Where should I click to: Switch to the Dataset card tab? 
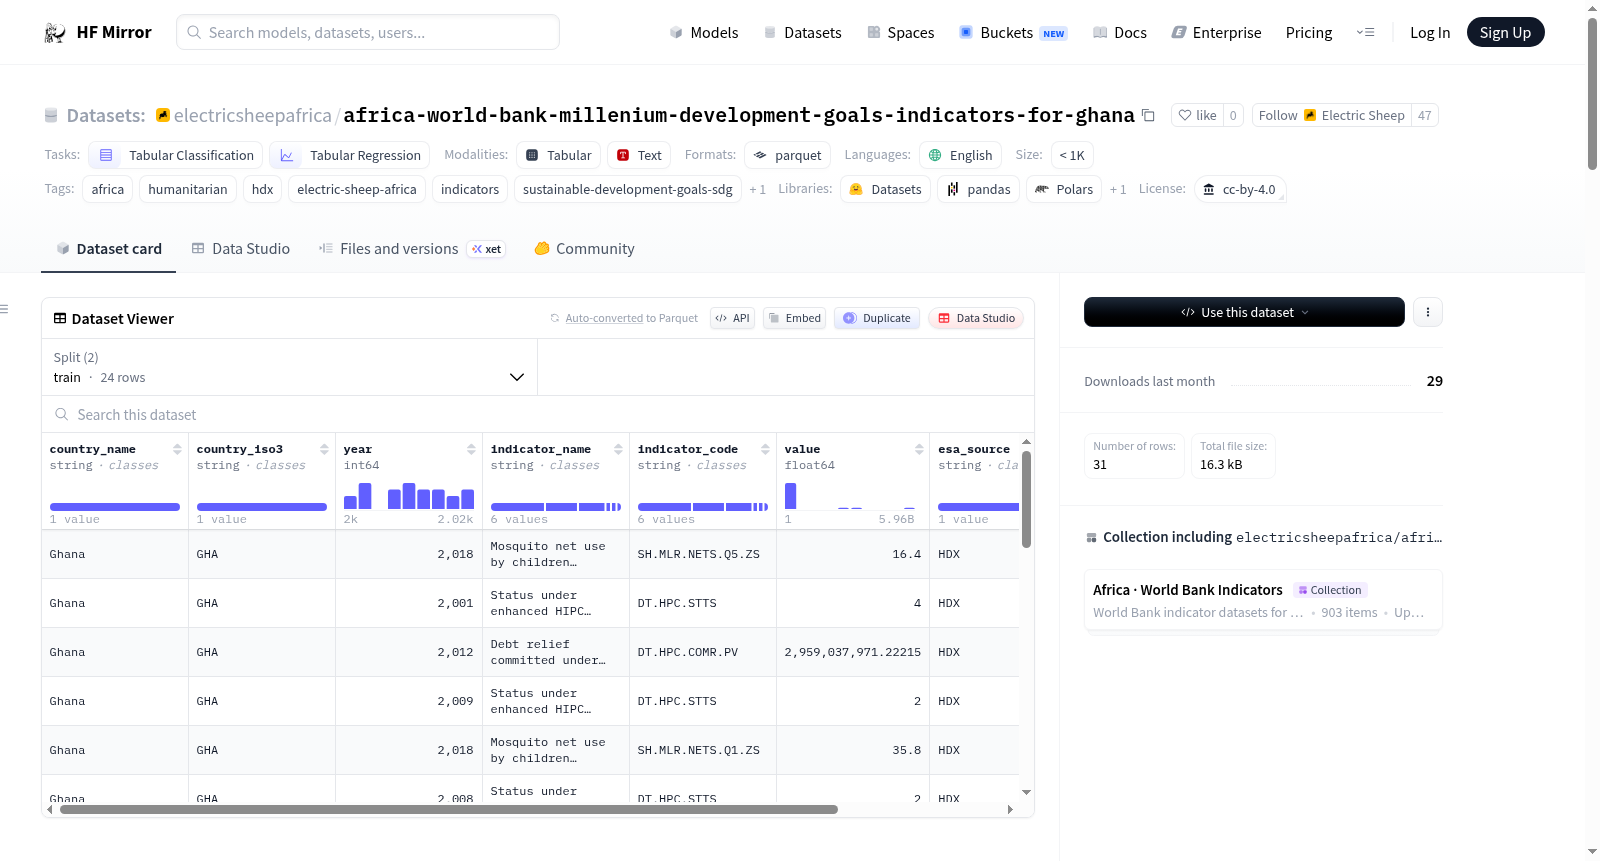click(109, 249)
